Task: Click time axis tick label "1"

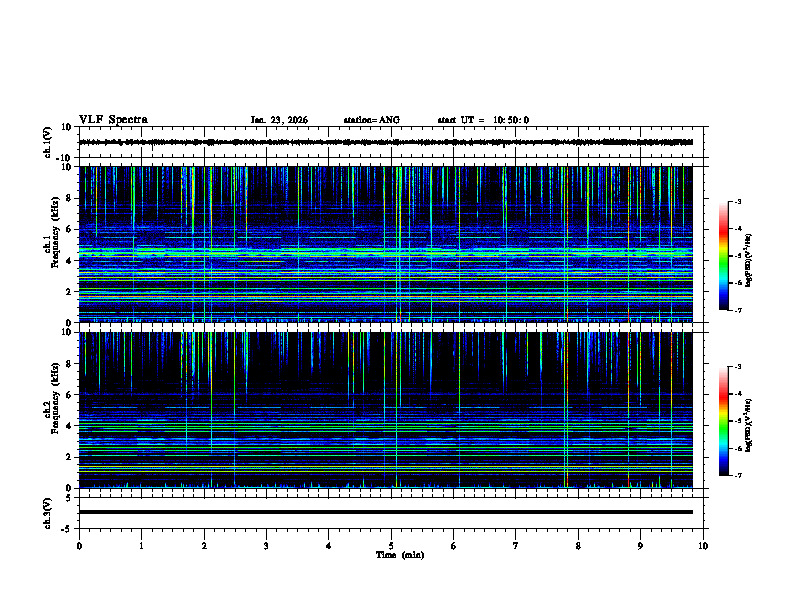Action: coord(141,546)
